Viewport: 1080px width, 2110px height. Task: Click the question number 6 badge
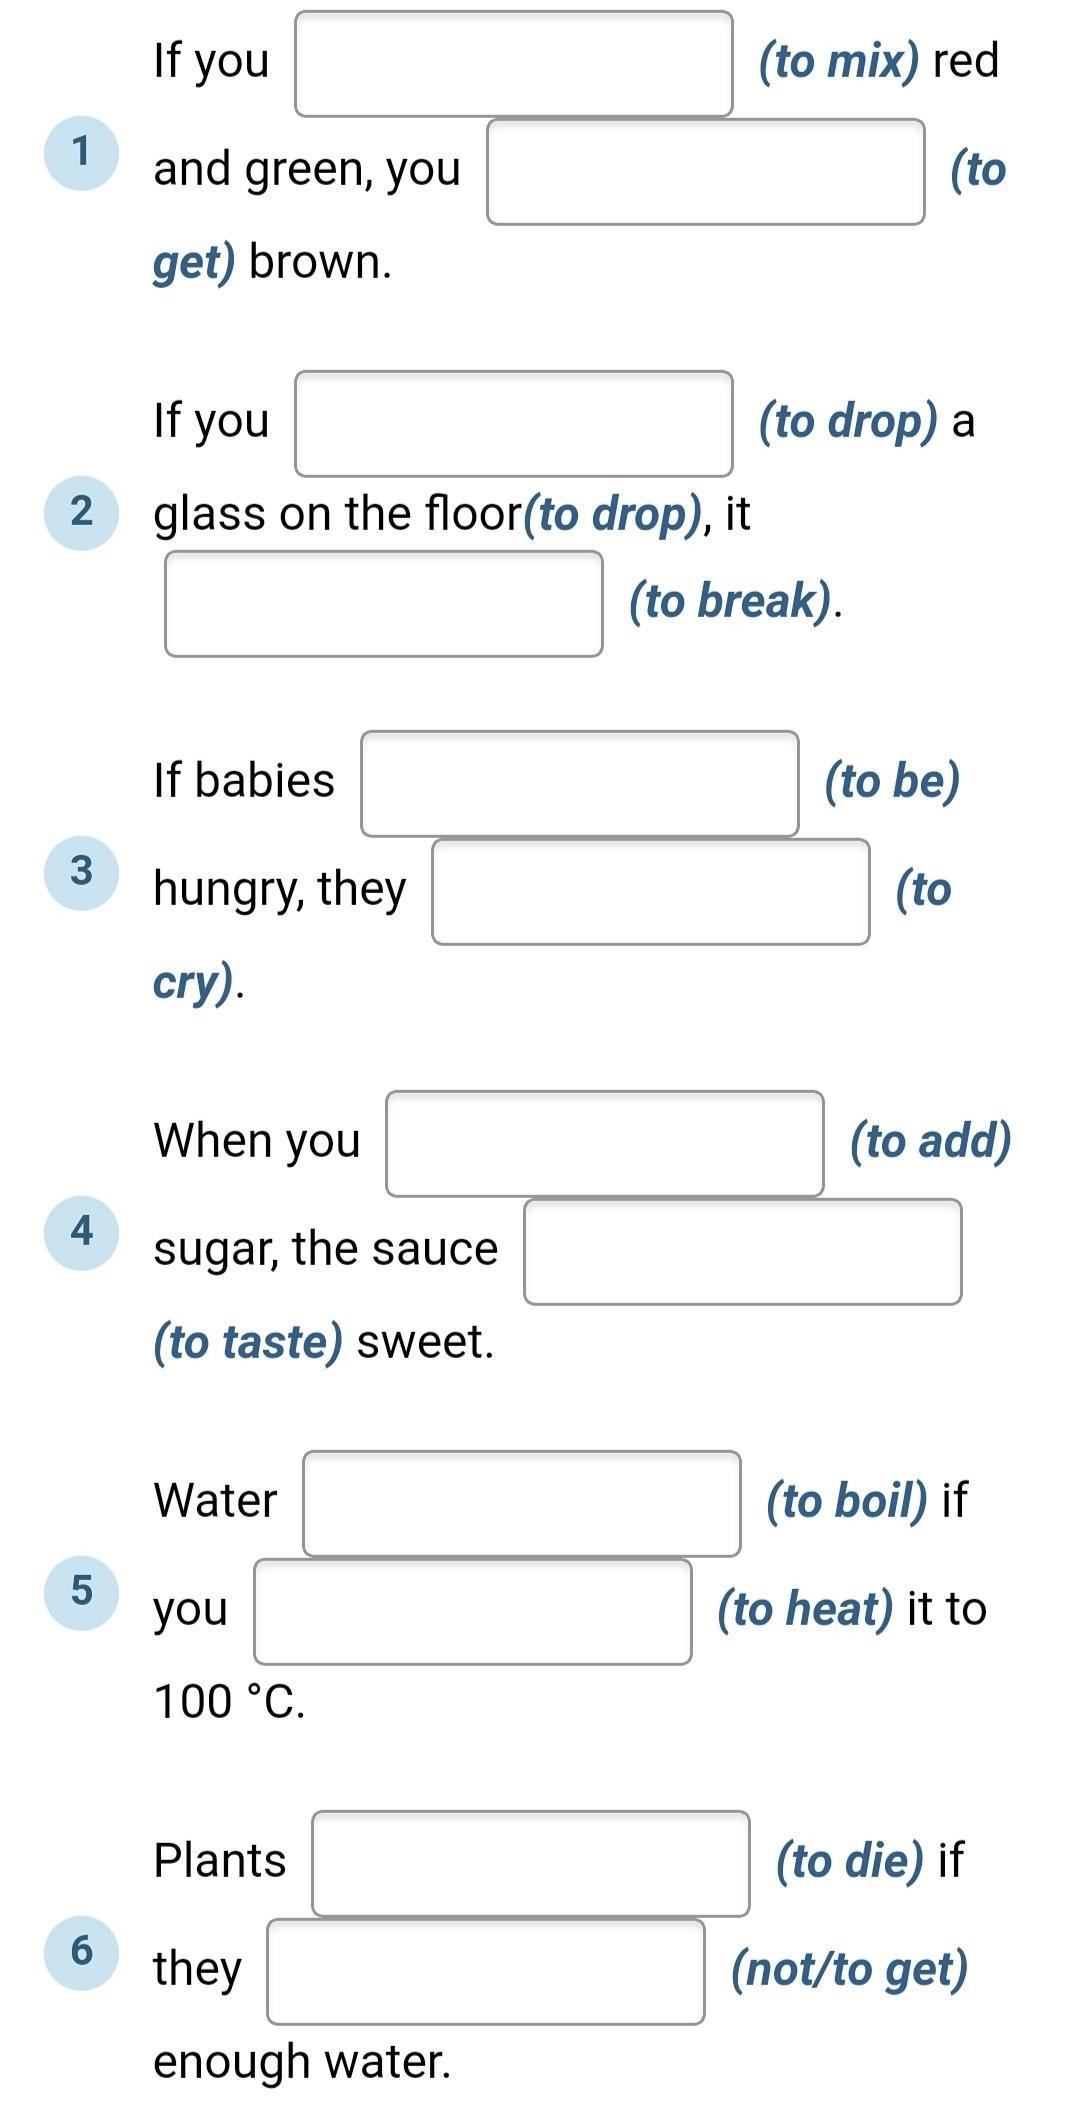coord(82,1953)
